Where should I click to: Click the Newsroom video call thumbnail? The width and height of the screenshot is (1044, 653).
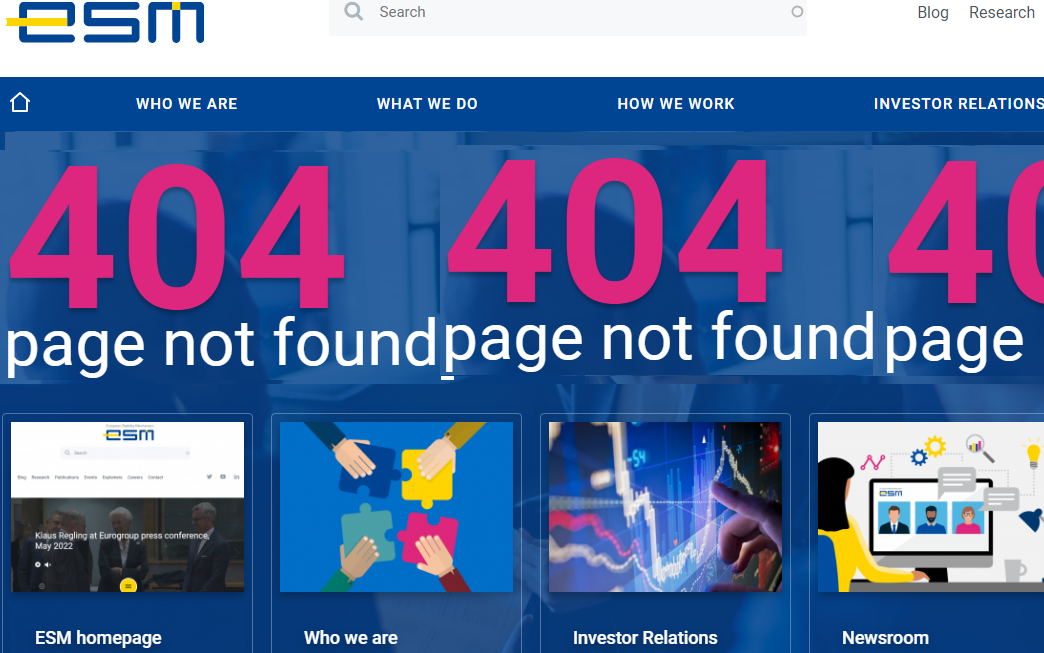coord(931,507)
